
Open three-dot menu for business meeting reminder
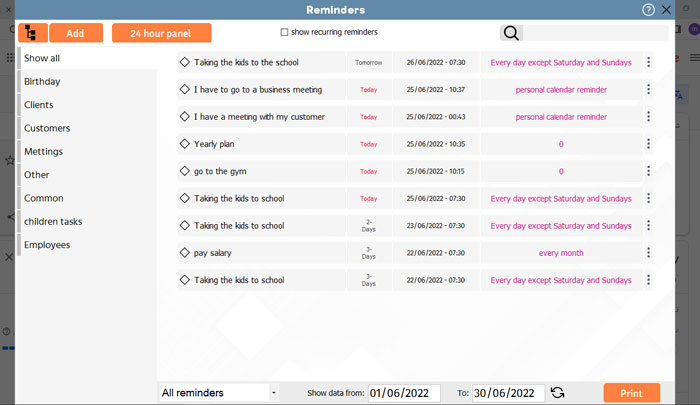click(648, 89)
